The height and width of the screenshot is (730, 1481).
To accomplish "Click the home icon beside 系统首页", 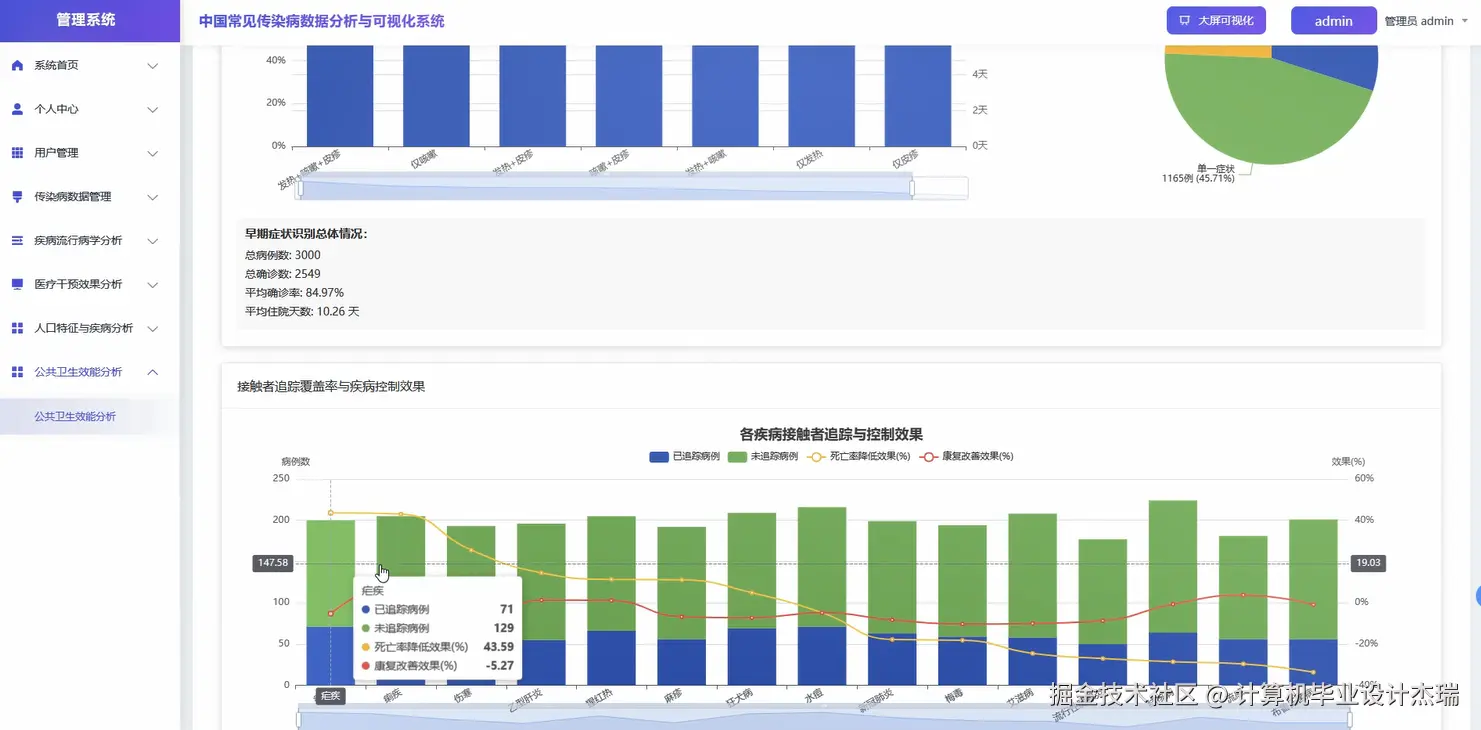I will click(17, 65).
